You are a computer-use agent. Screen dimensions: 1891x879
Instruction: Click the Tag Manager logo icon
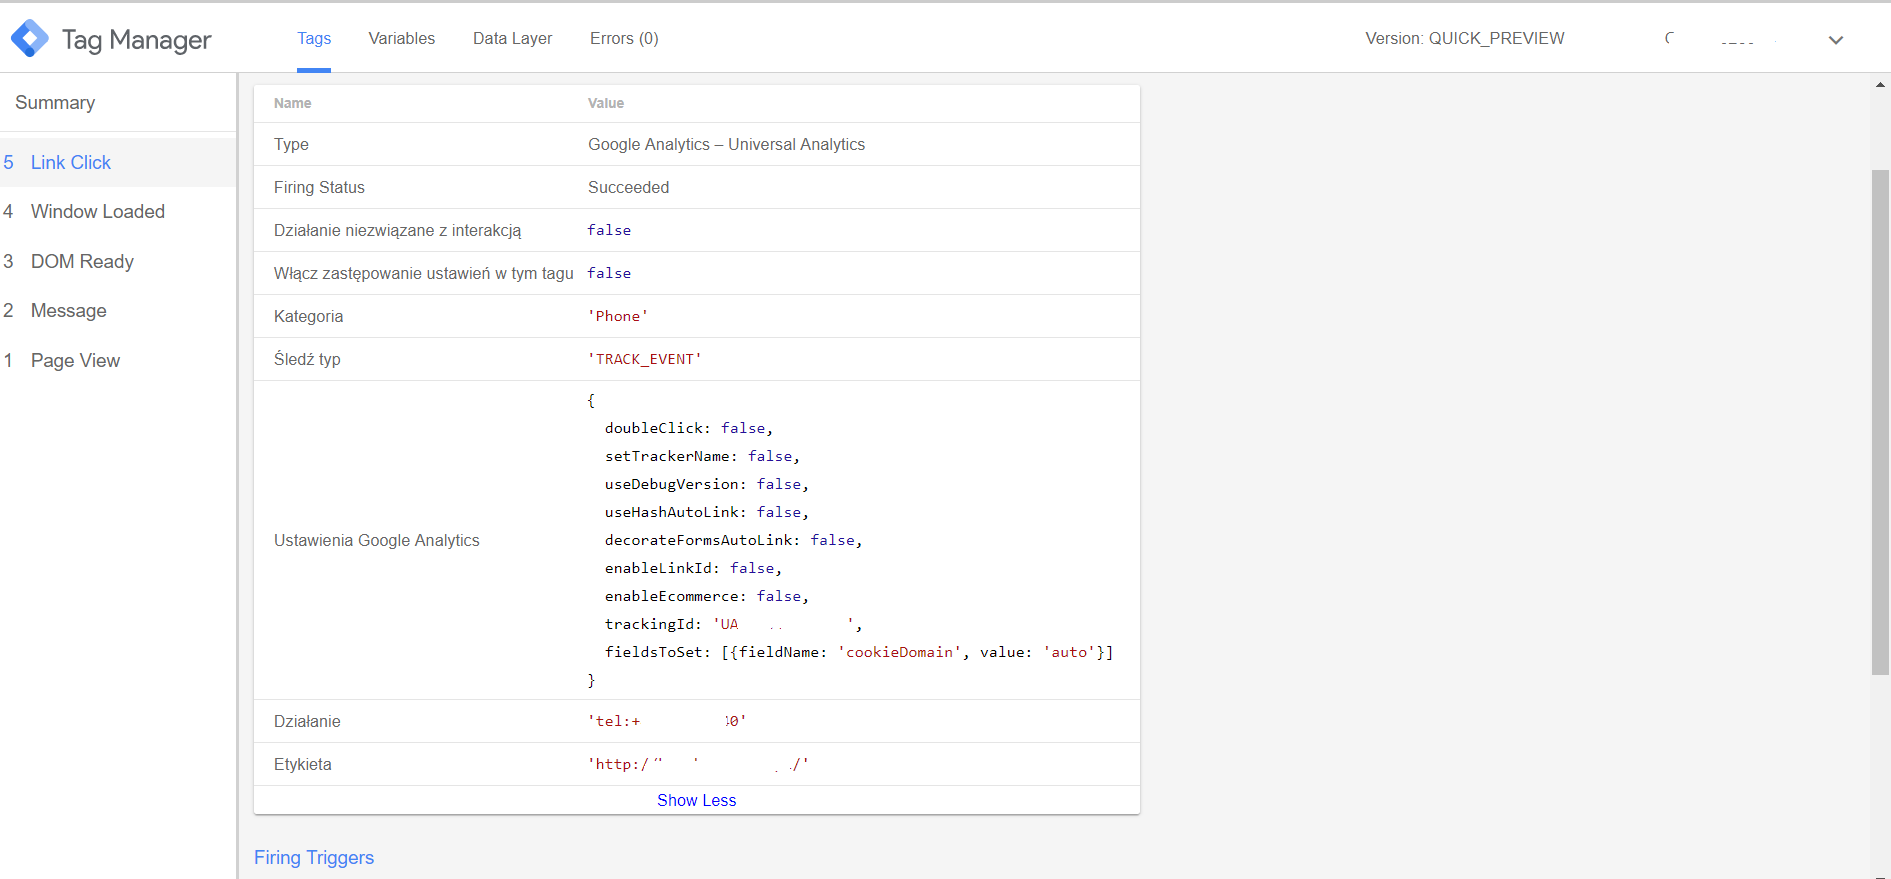pos(30,38)
